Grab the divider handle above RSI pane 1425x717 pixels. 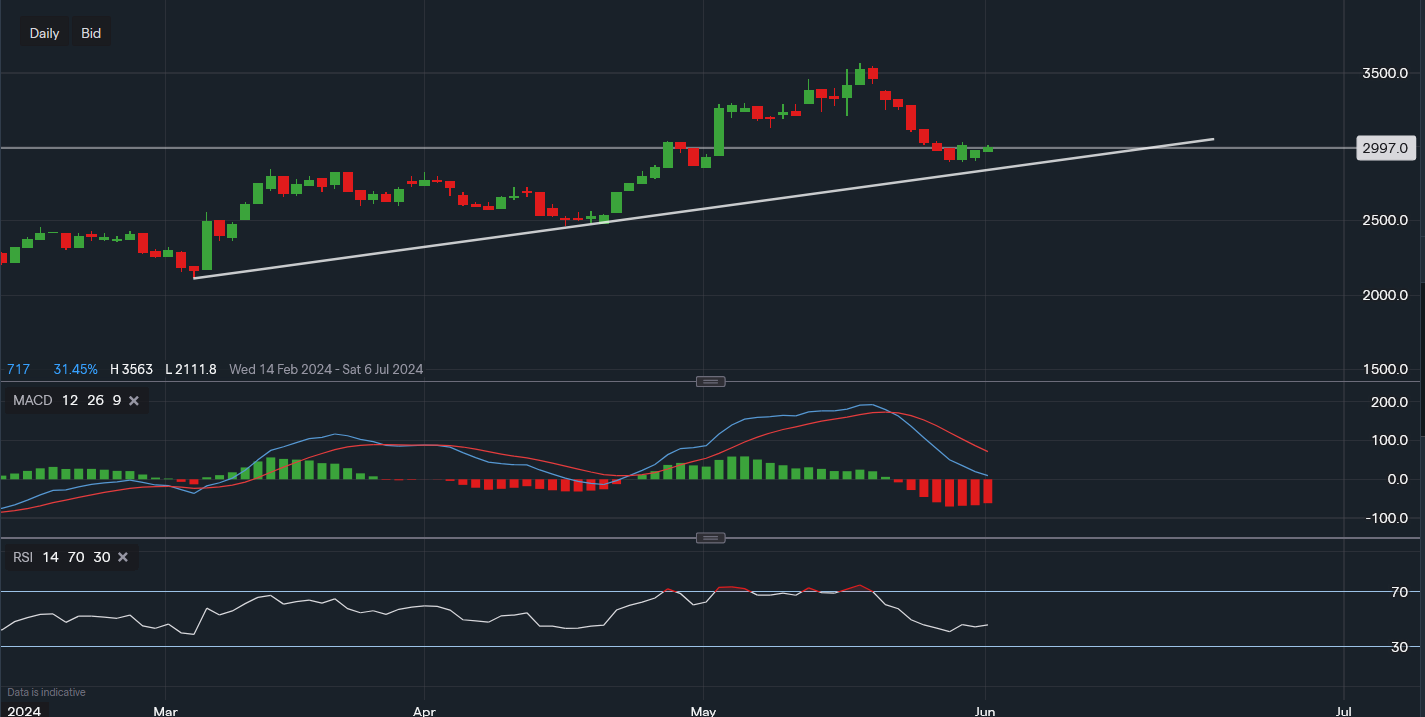710,538
